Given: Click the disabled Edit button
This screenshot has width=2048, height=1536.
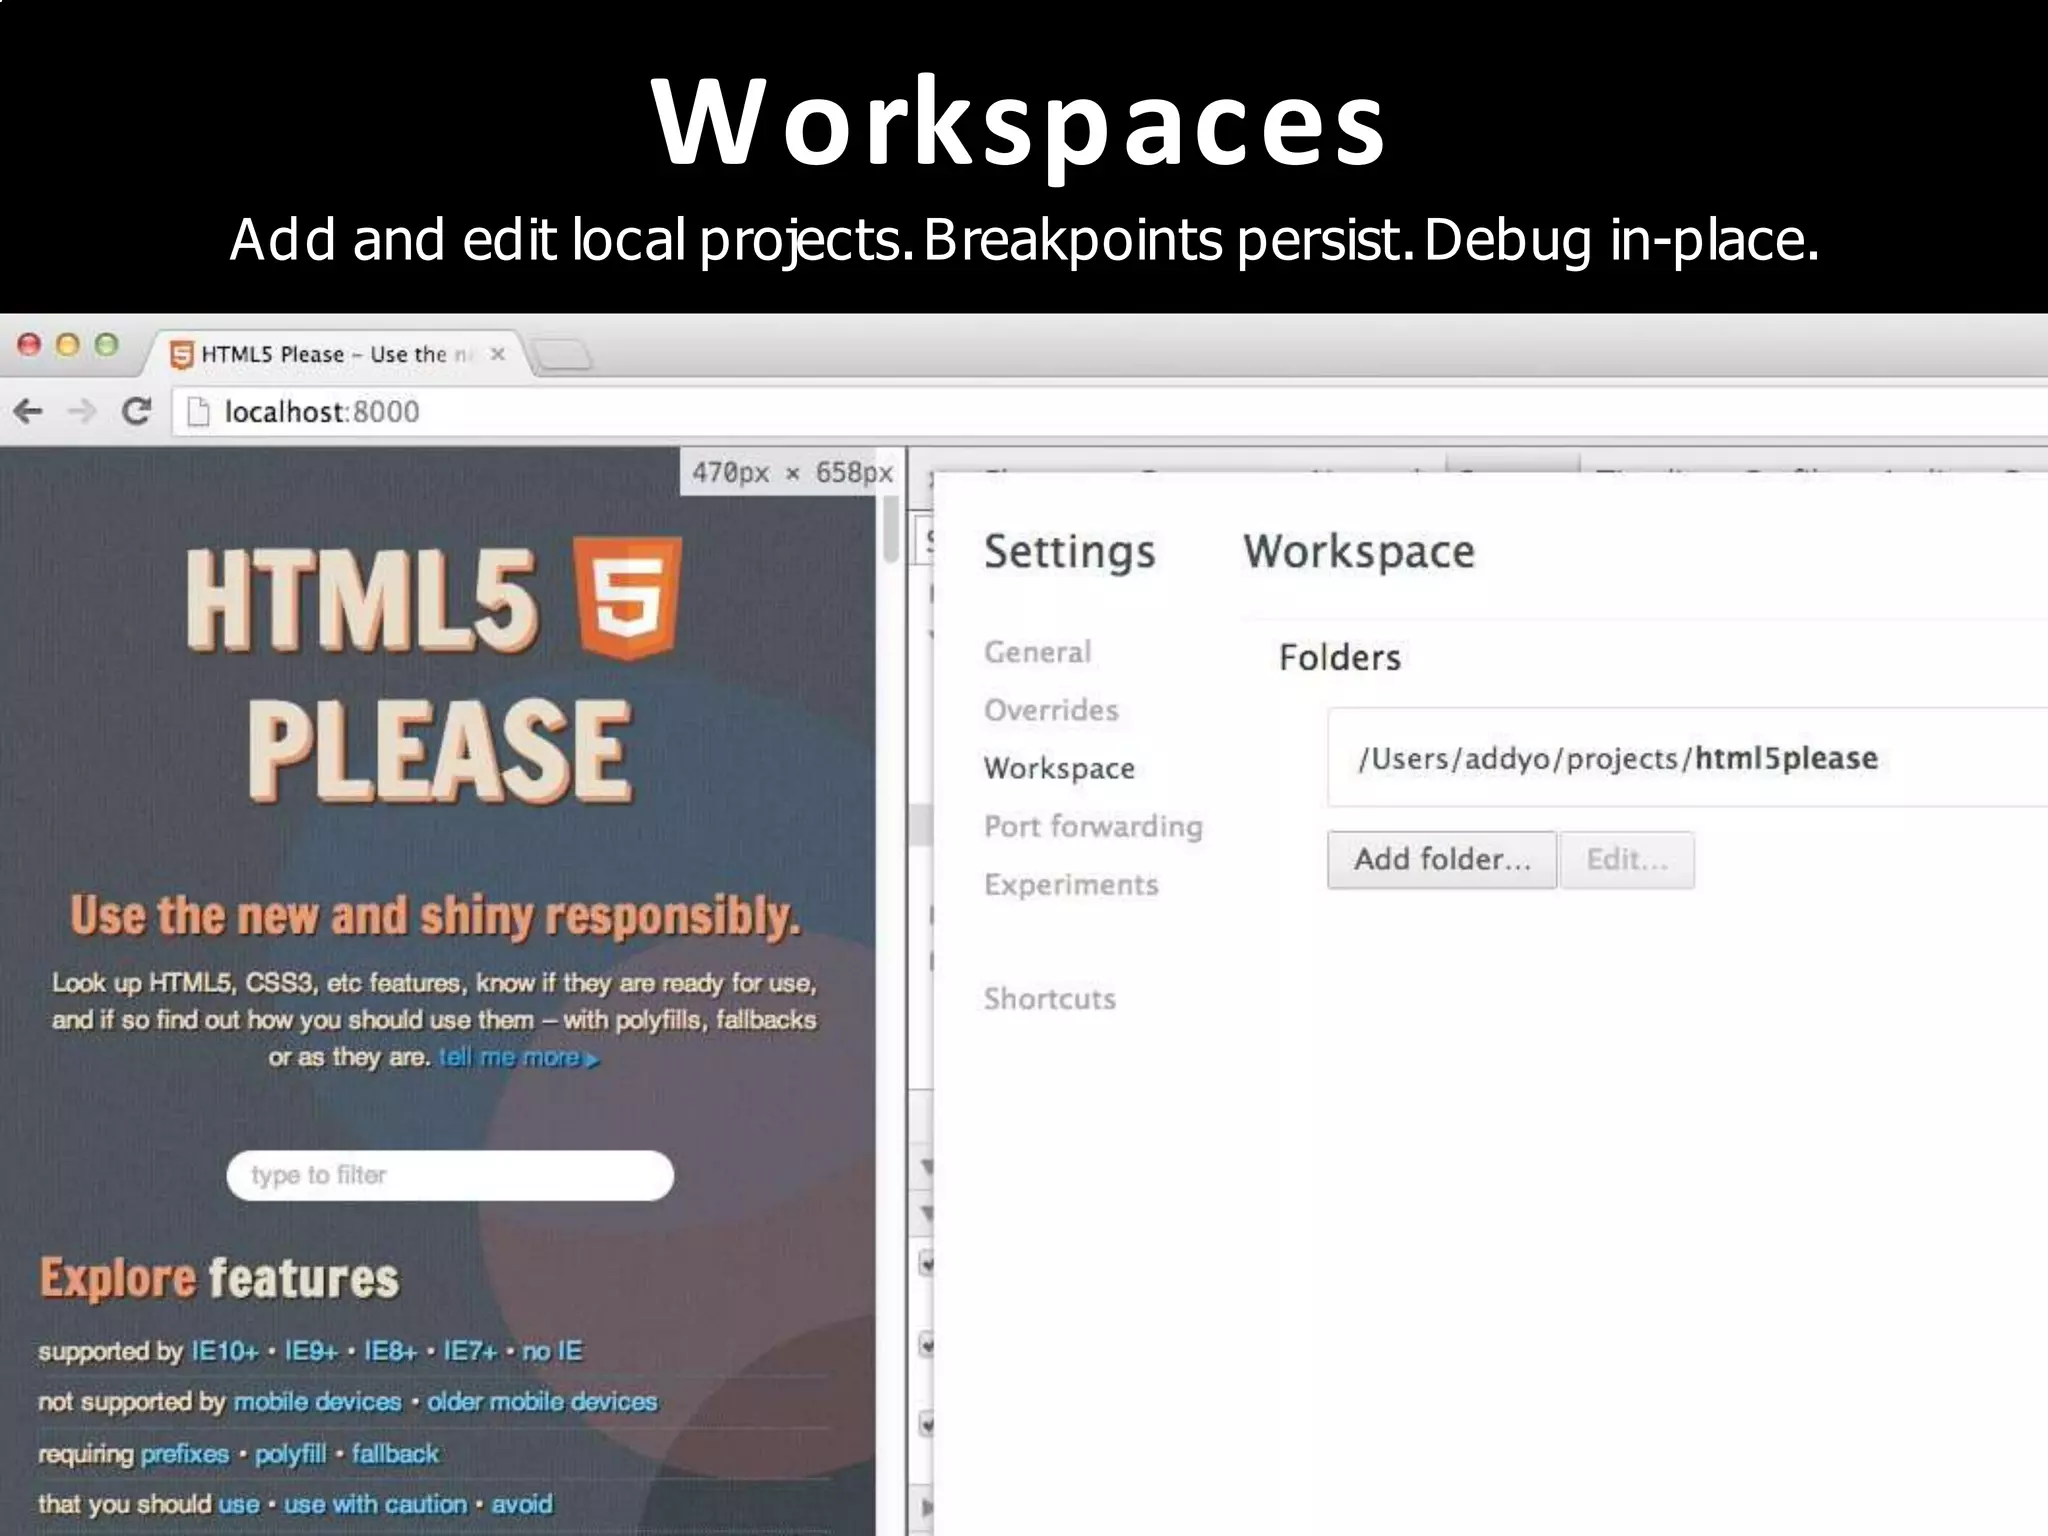Looking at the screenshot, I should [1627, 860].
